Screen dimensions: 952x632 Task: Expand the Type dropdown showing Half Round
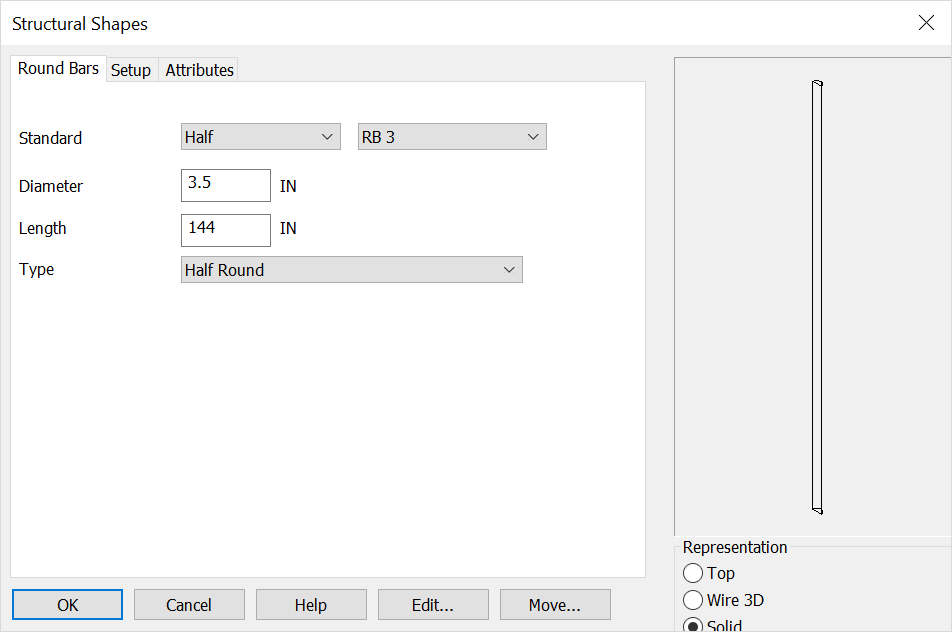[351, 269]
